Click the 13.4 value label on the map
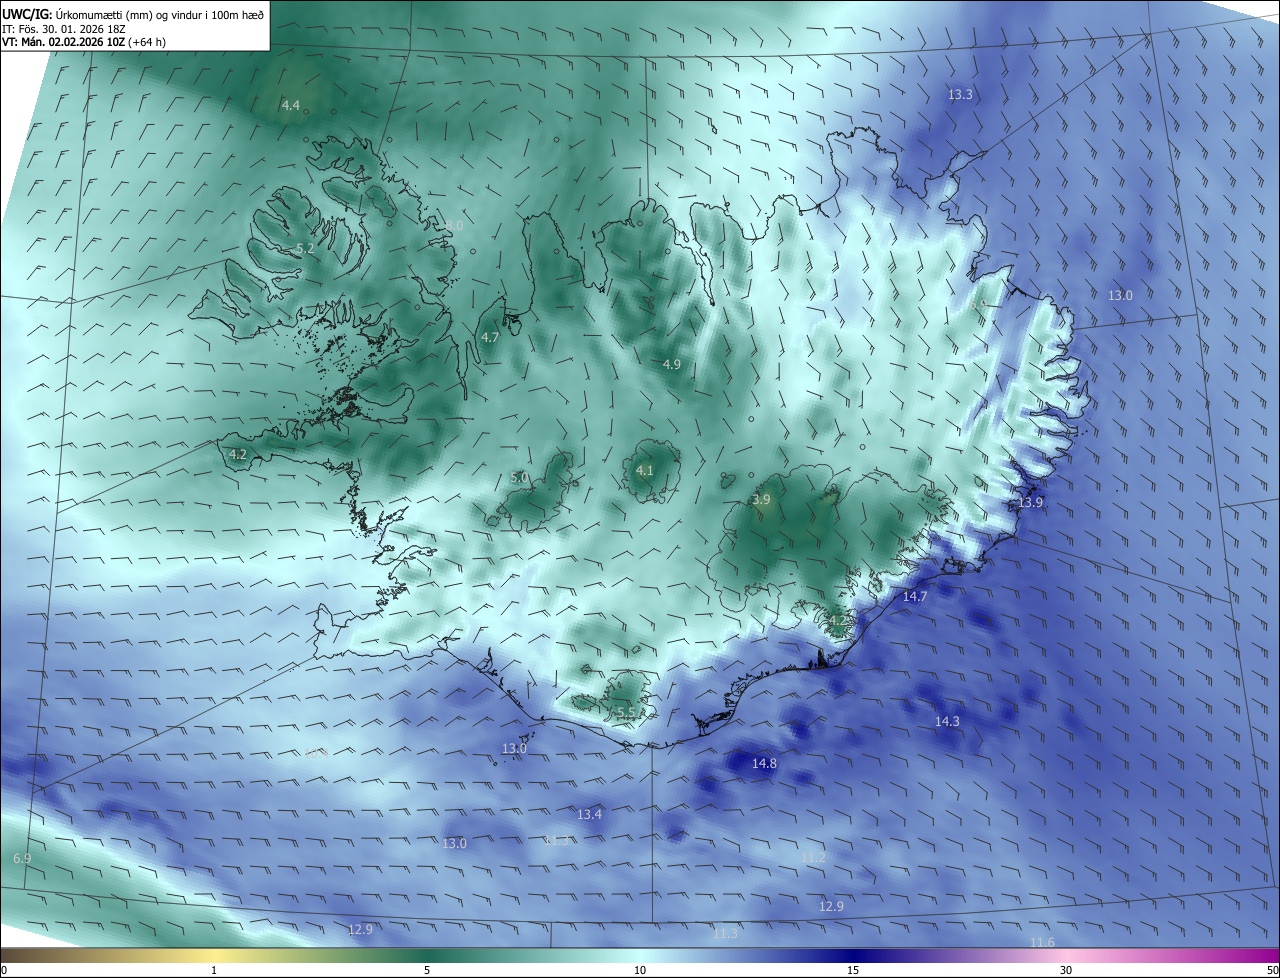The height and width of the screenshot is (978, 1280). coord(590,814)
